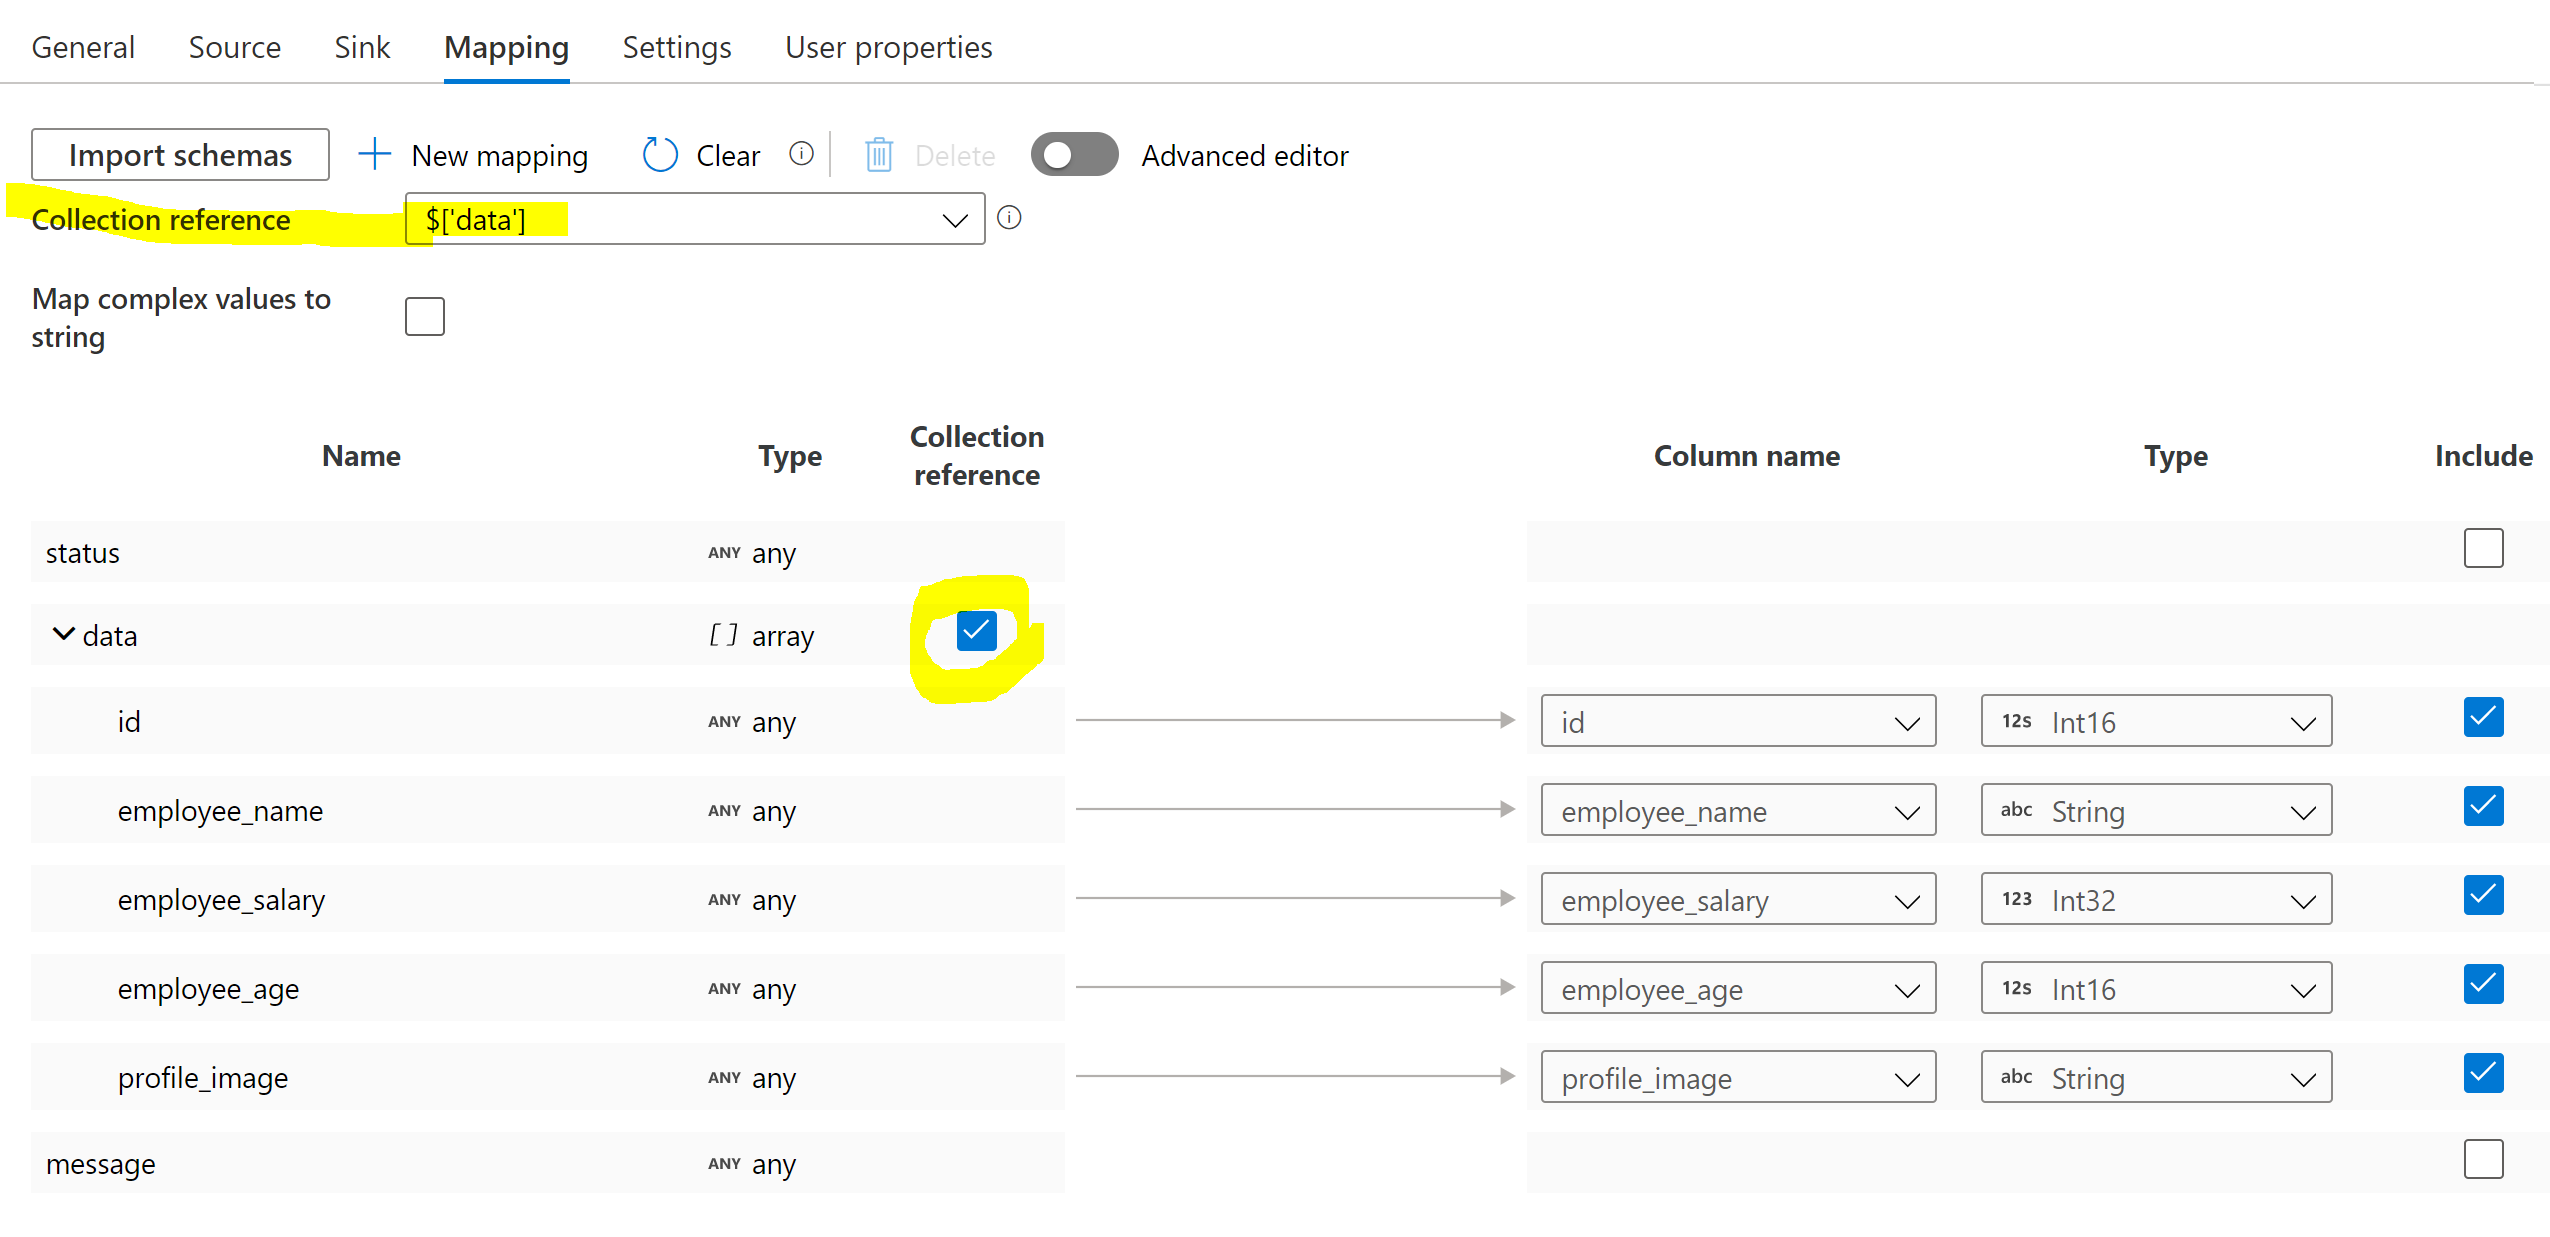Viewport: 2550px width, 1237px height.
Task: Click the ANY type icon on employee_salary row
Action: [724, 900]
